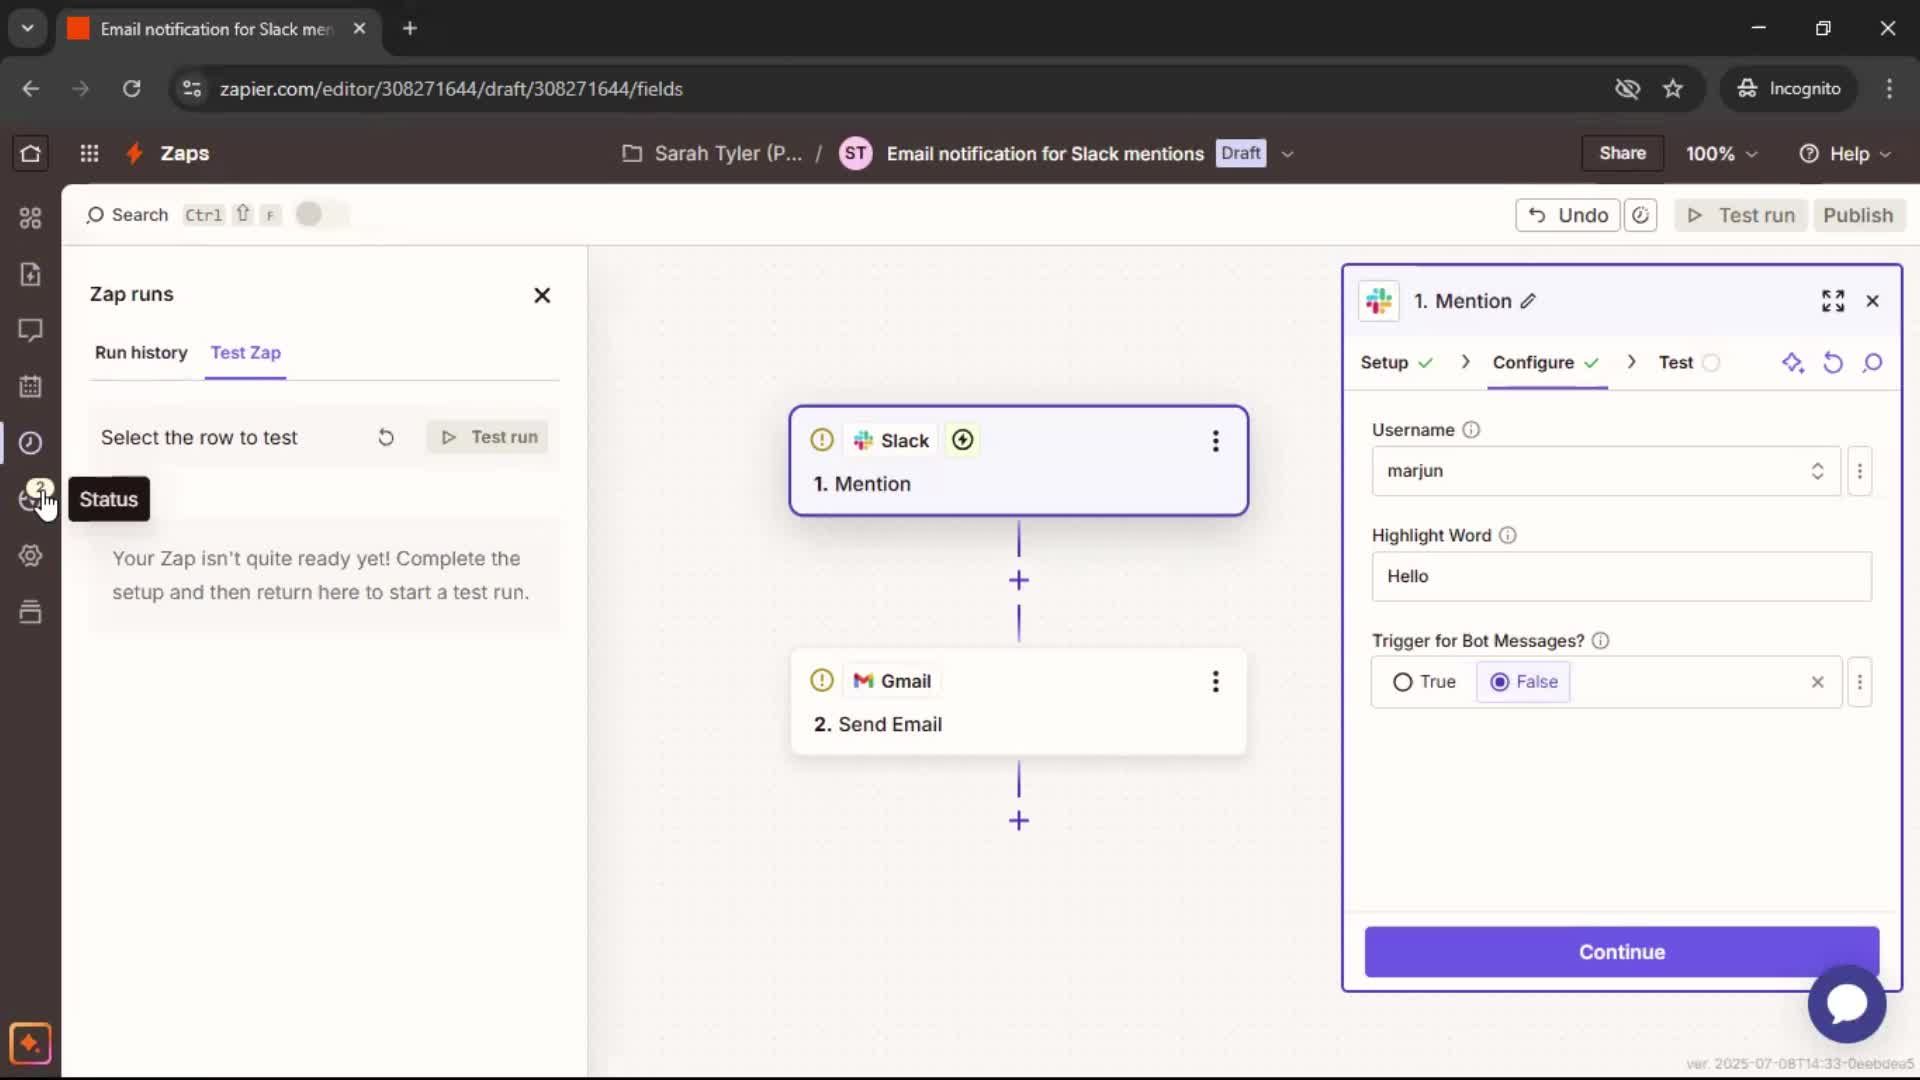The image size is (1920, 1080).
Task: Select the Gmail Send Email step card
Action: (1018, 702)
